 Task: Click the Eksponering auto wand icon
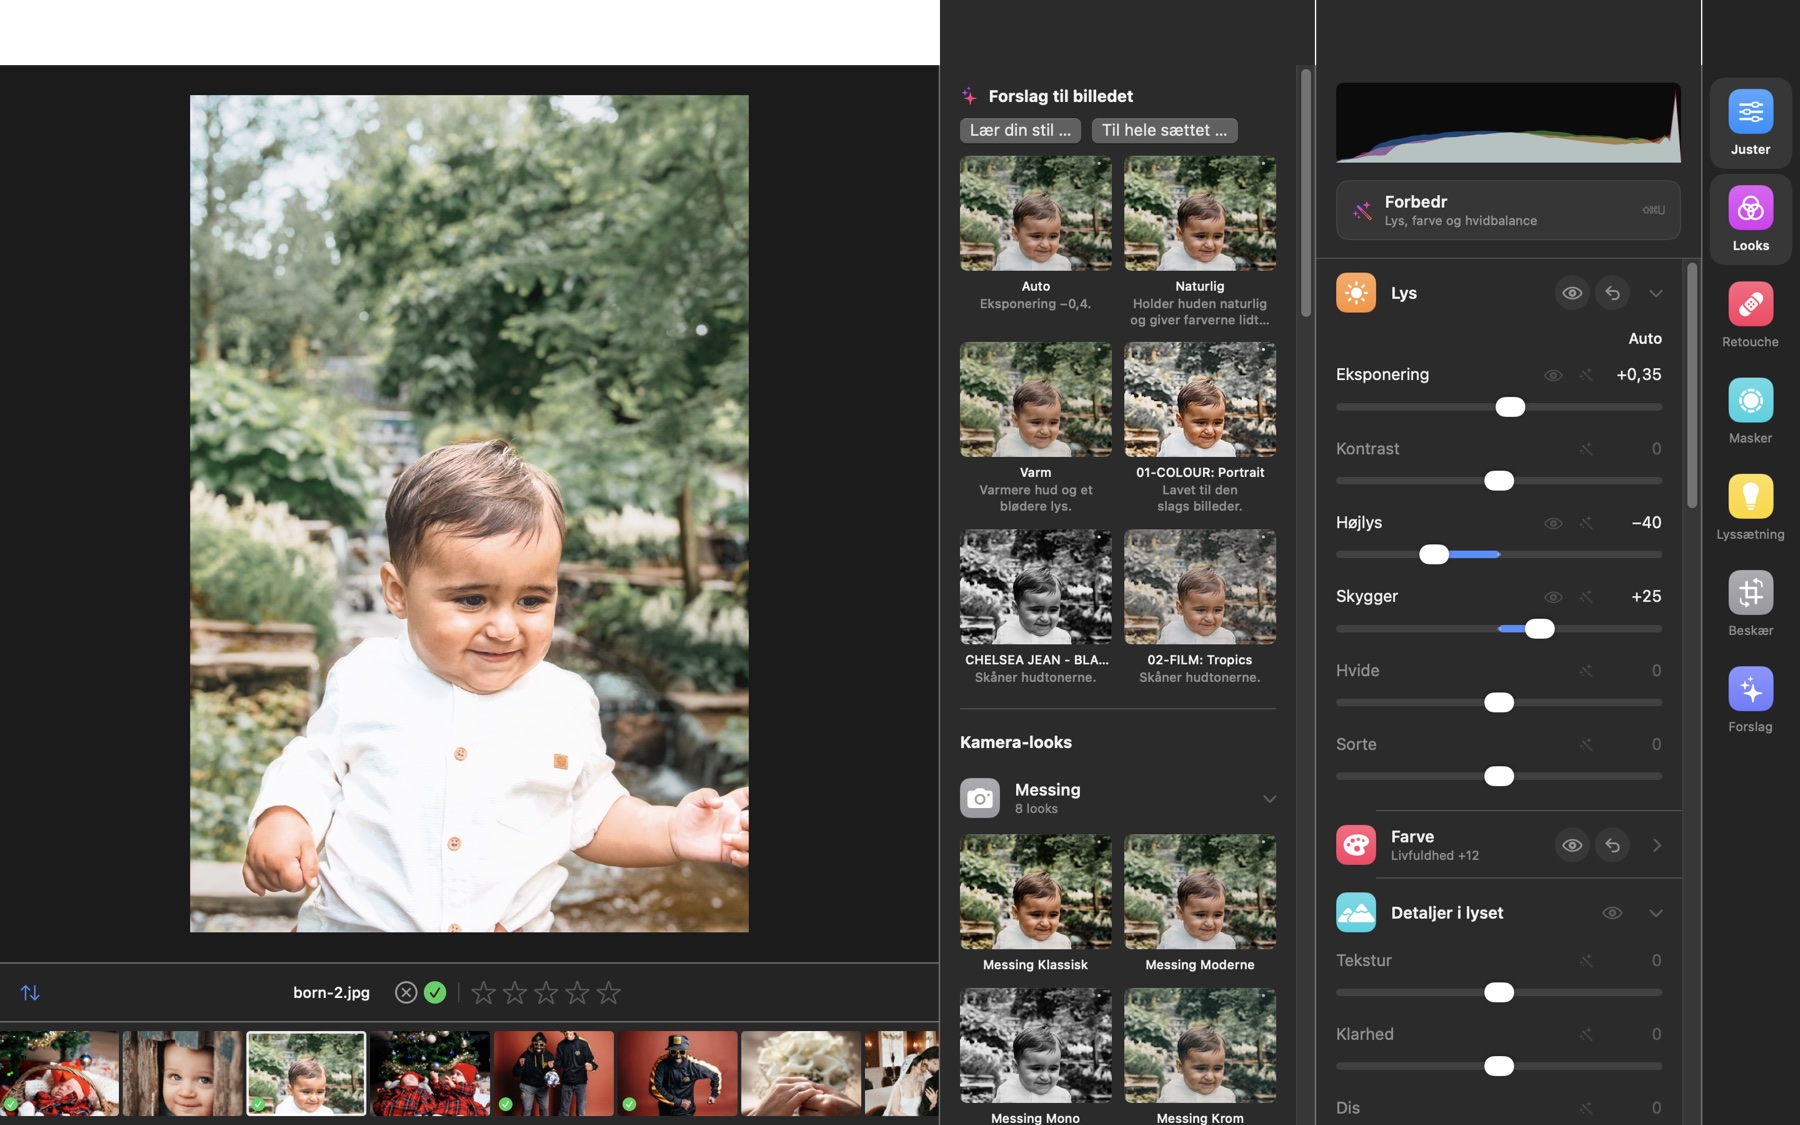click(1586, 375)
